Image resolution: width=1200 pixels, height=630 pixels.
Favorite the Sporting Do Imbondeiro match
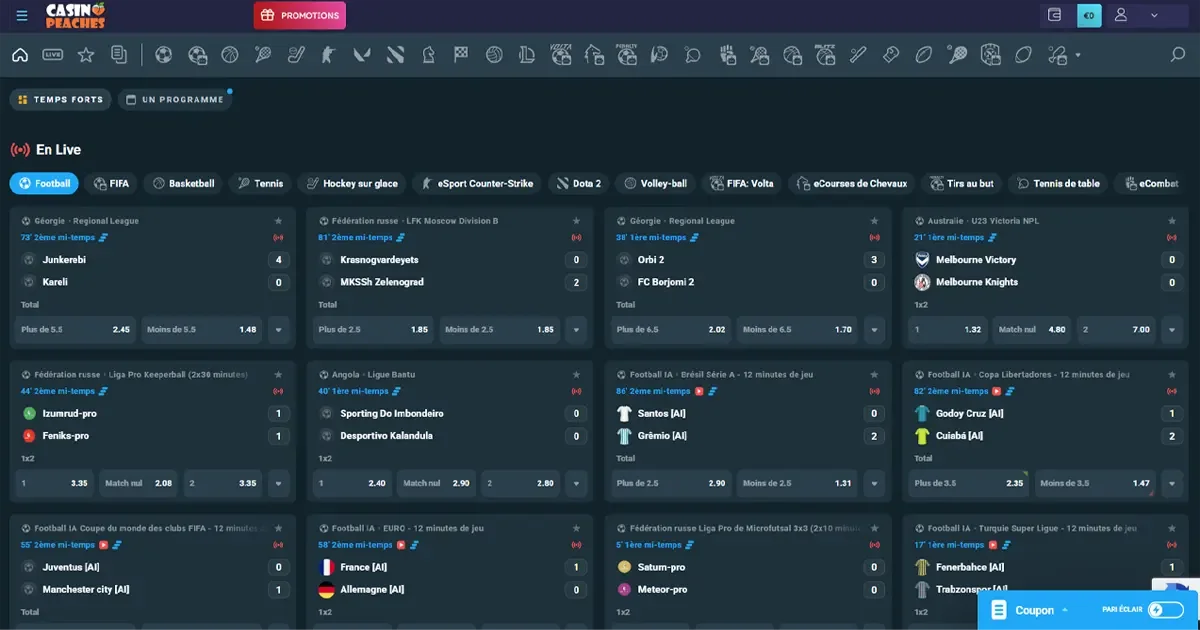(x=576, y=375)
